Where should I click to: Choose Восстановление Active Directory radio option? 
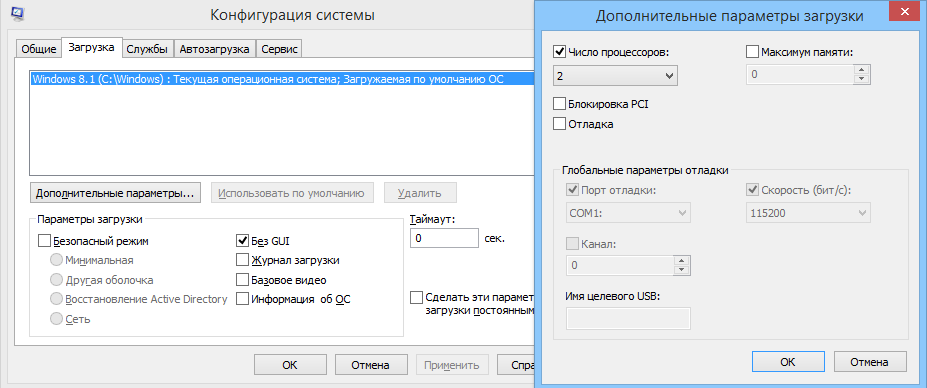(57, 299)
